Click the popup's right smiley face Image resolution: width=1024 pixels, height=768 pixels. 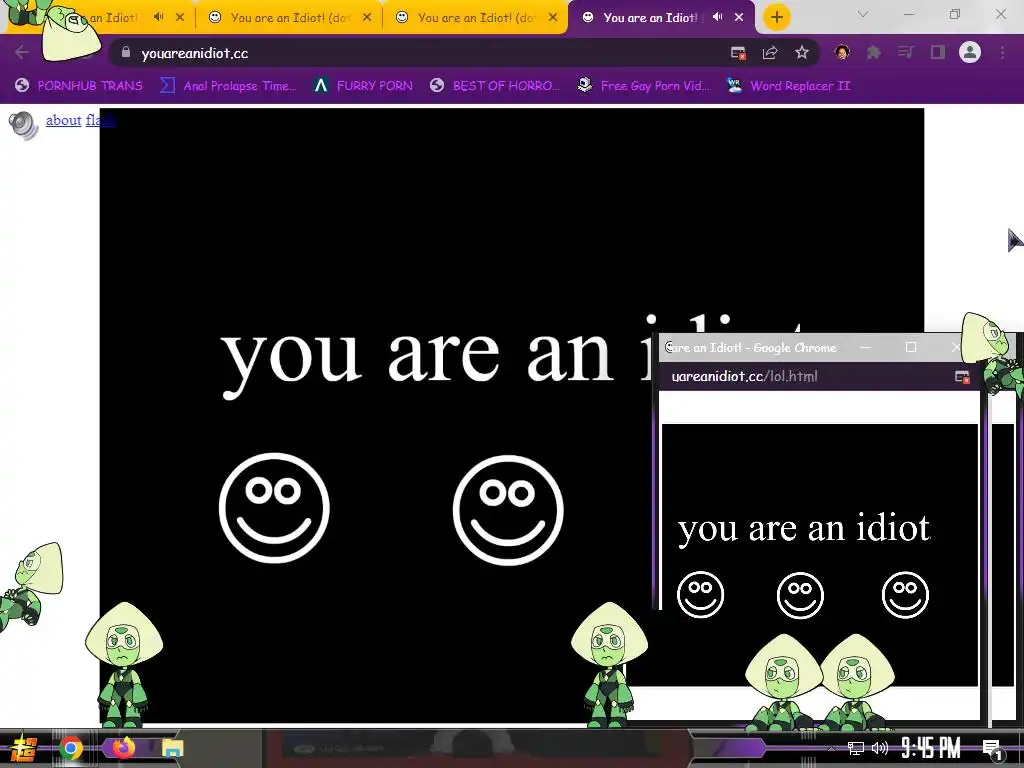point(905,594)
